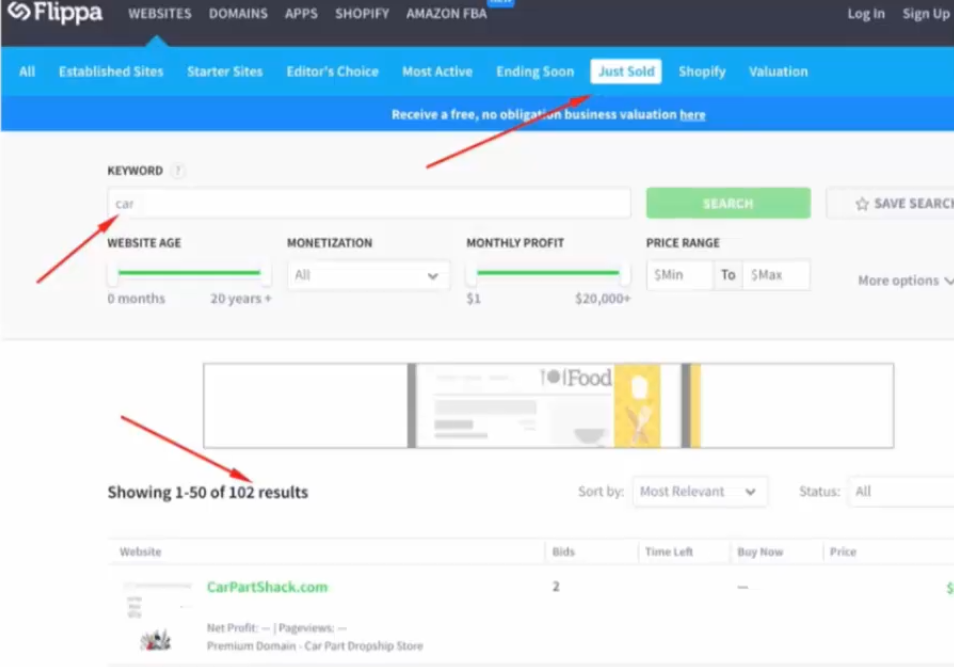Click the keyword search input field

(x=369, y=204)
